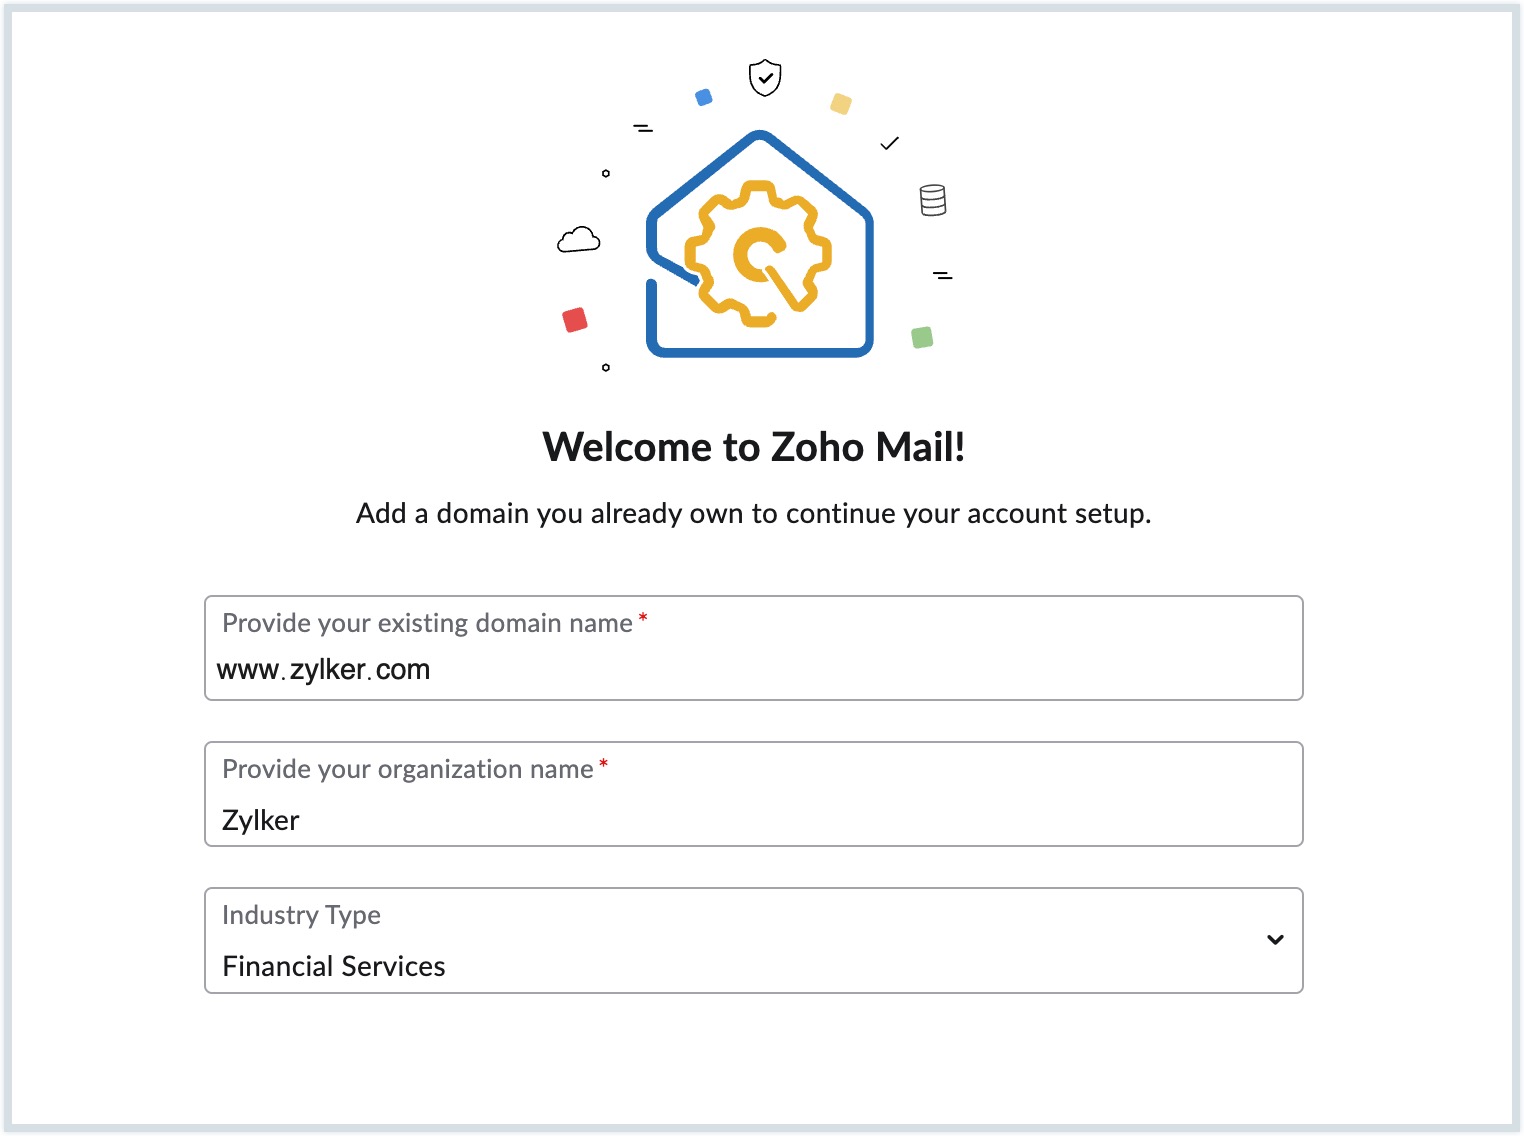Click the shield checkmark icon
The width and height of the screenshot is (1524, 1136).
765,77
